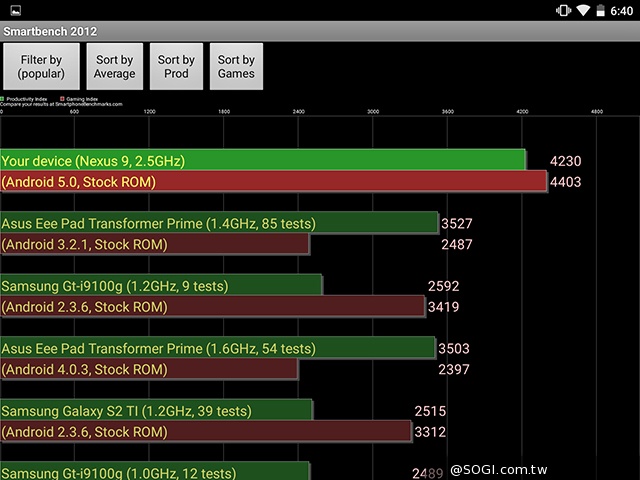Click the clock showing 6:40
The image size is (640, 480).
coord(623,10)
